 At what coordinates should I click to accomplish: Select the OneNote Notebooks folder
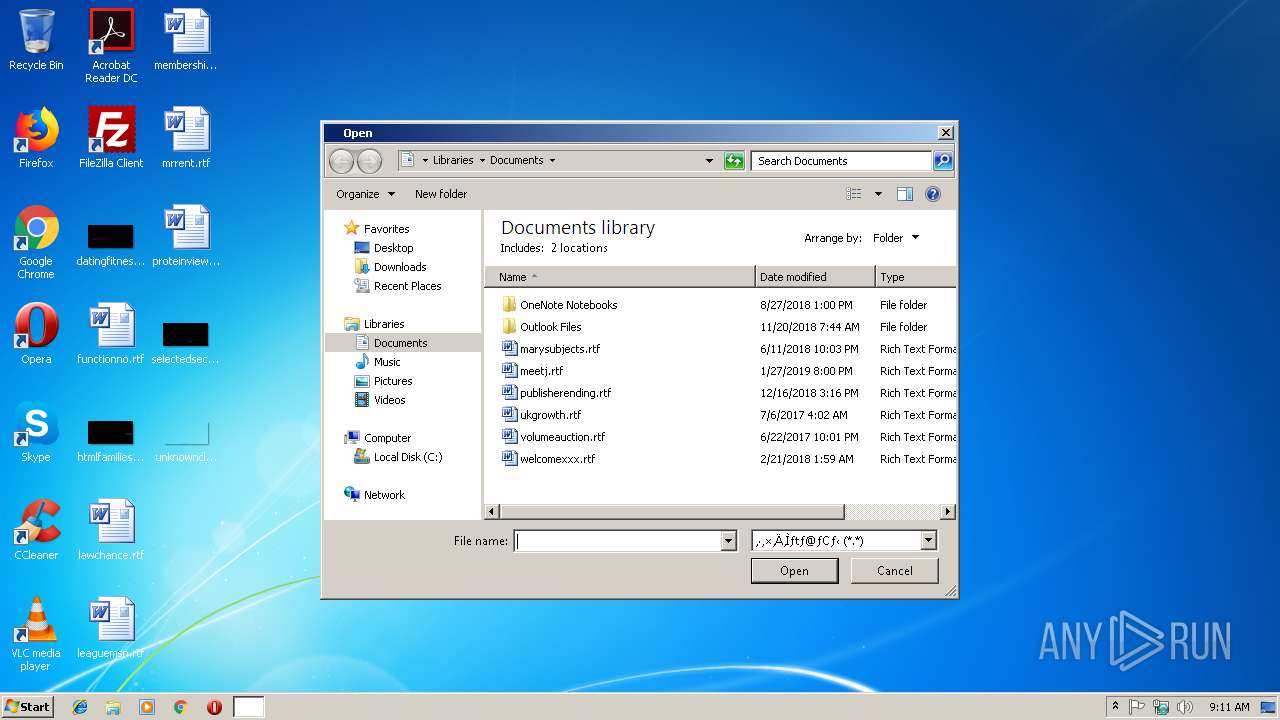coord(569,305)
